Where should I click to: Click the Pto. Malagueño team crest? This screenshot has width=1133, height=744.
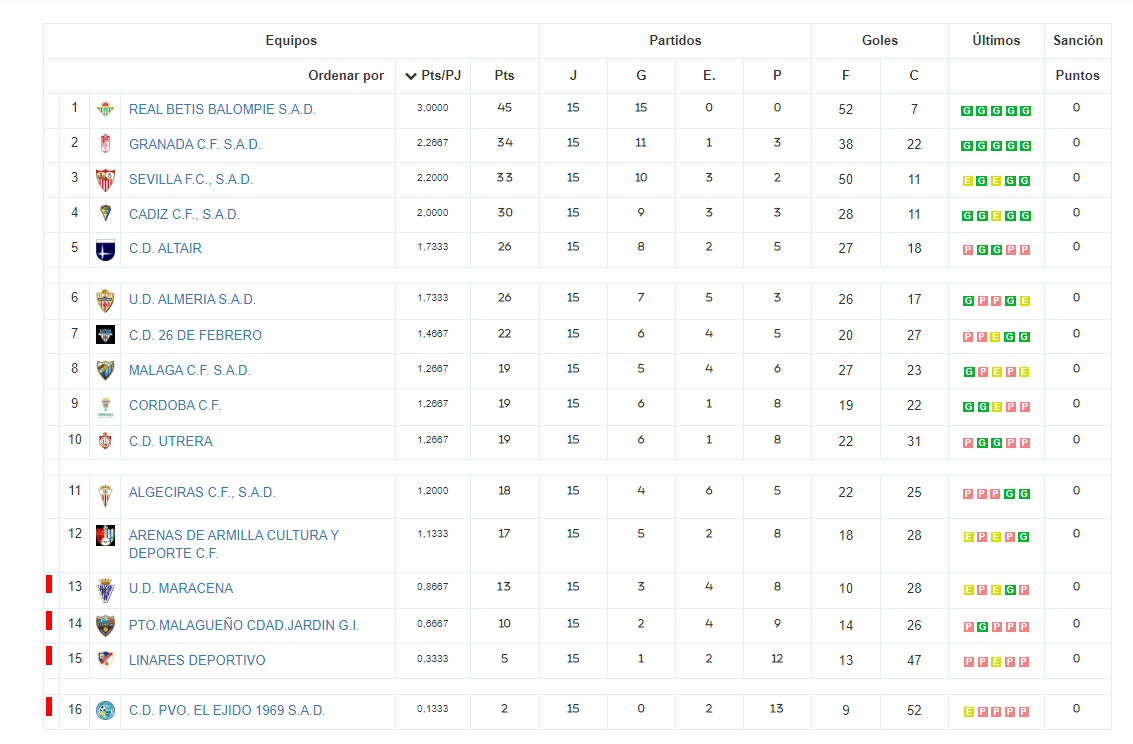[x=105, y=625]
